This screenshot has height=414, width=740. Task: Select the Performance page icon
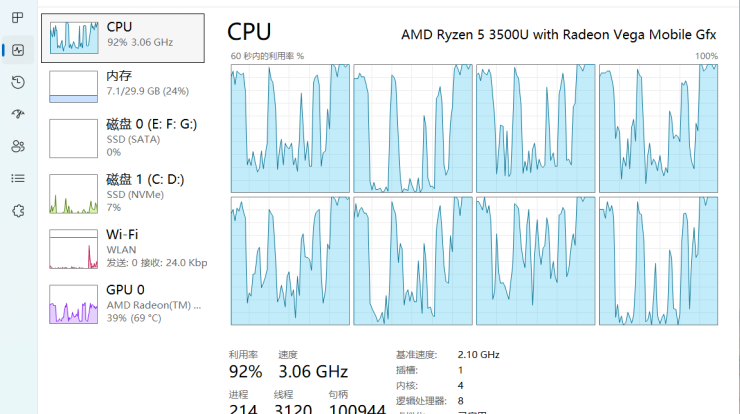tap(17, 49)
